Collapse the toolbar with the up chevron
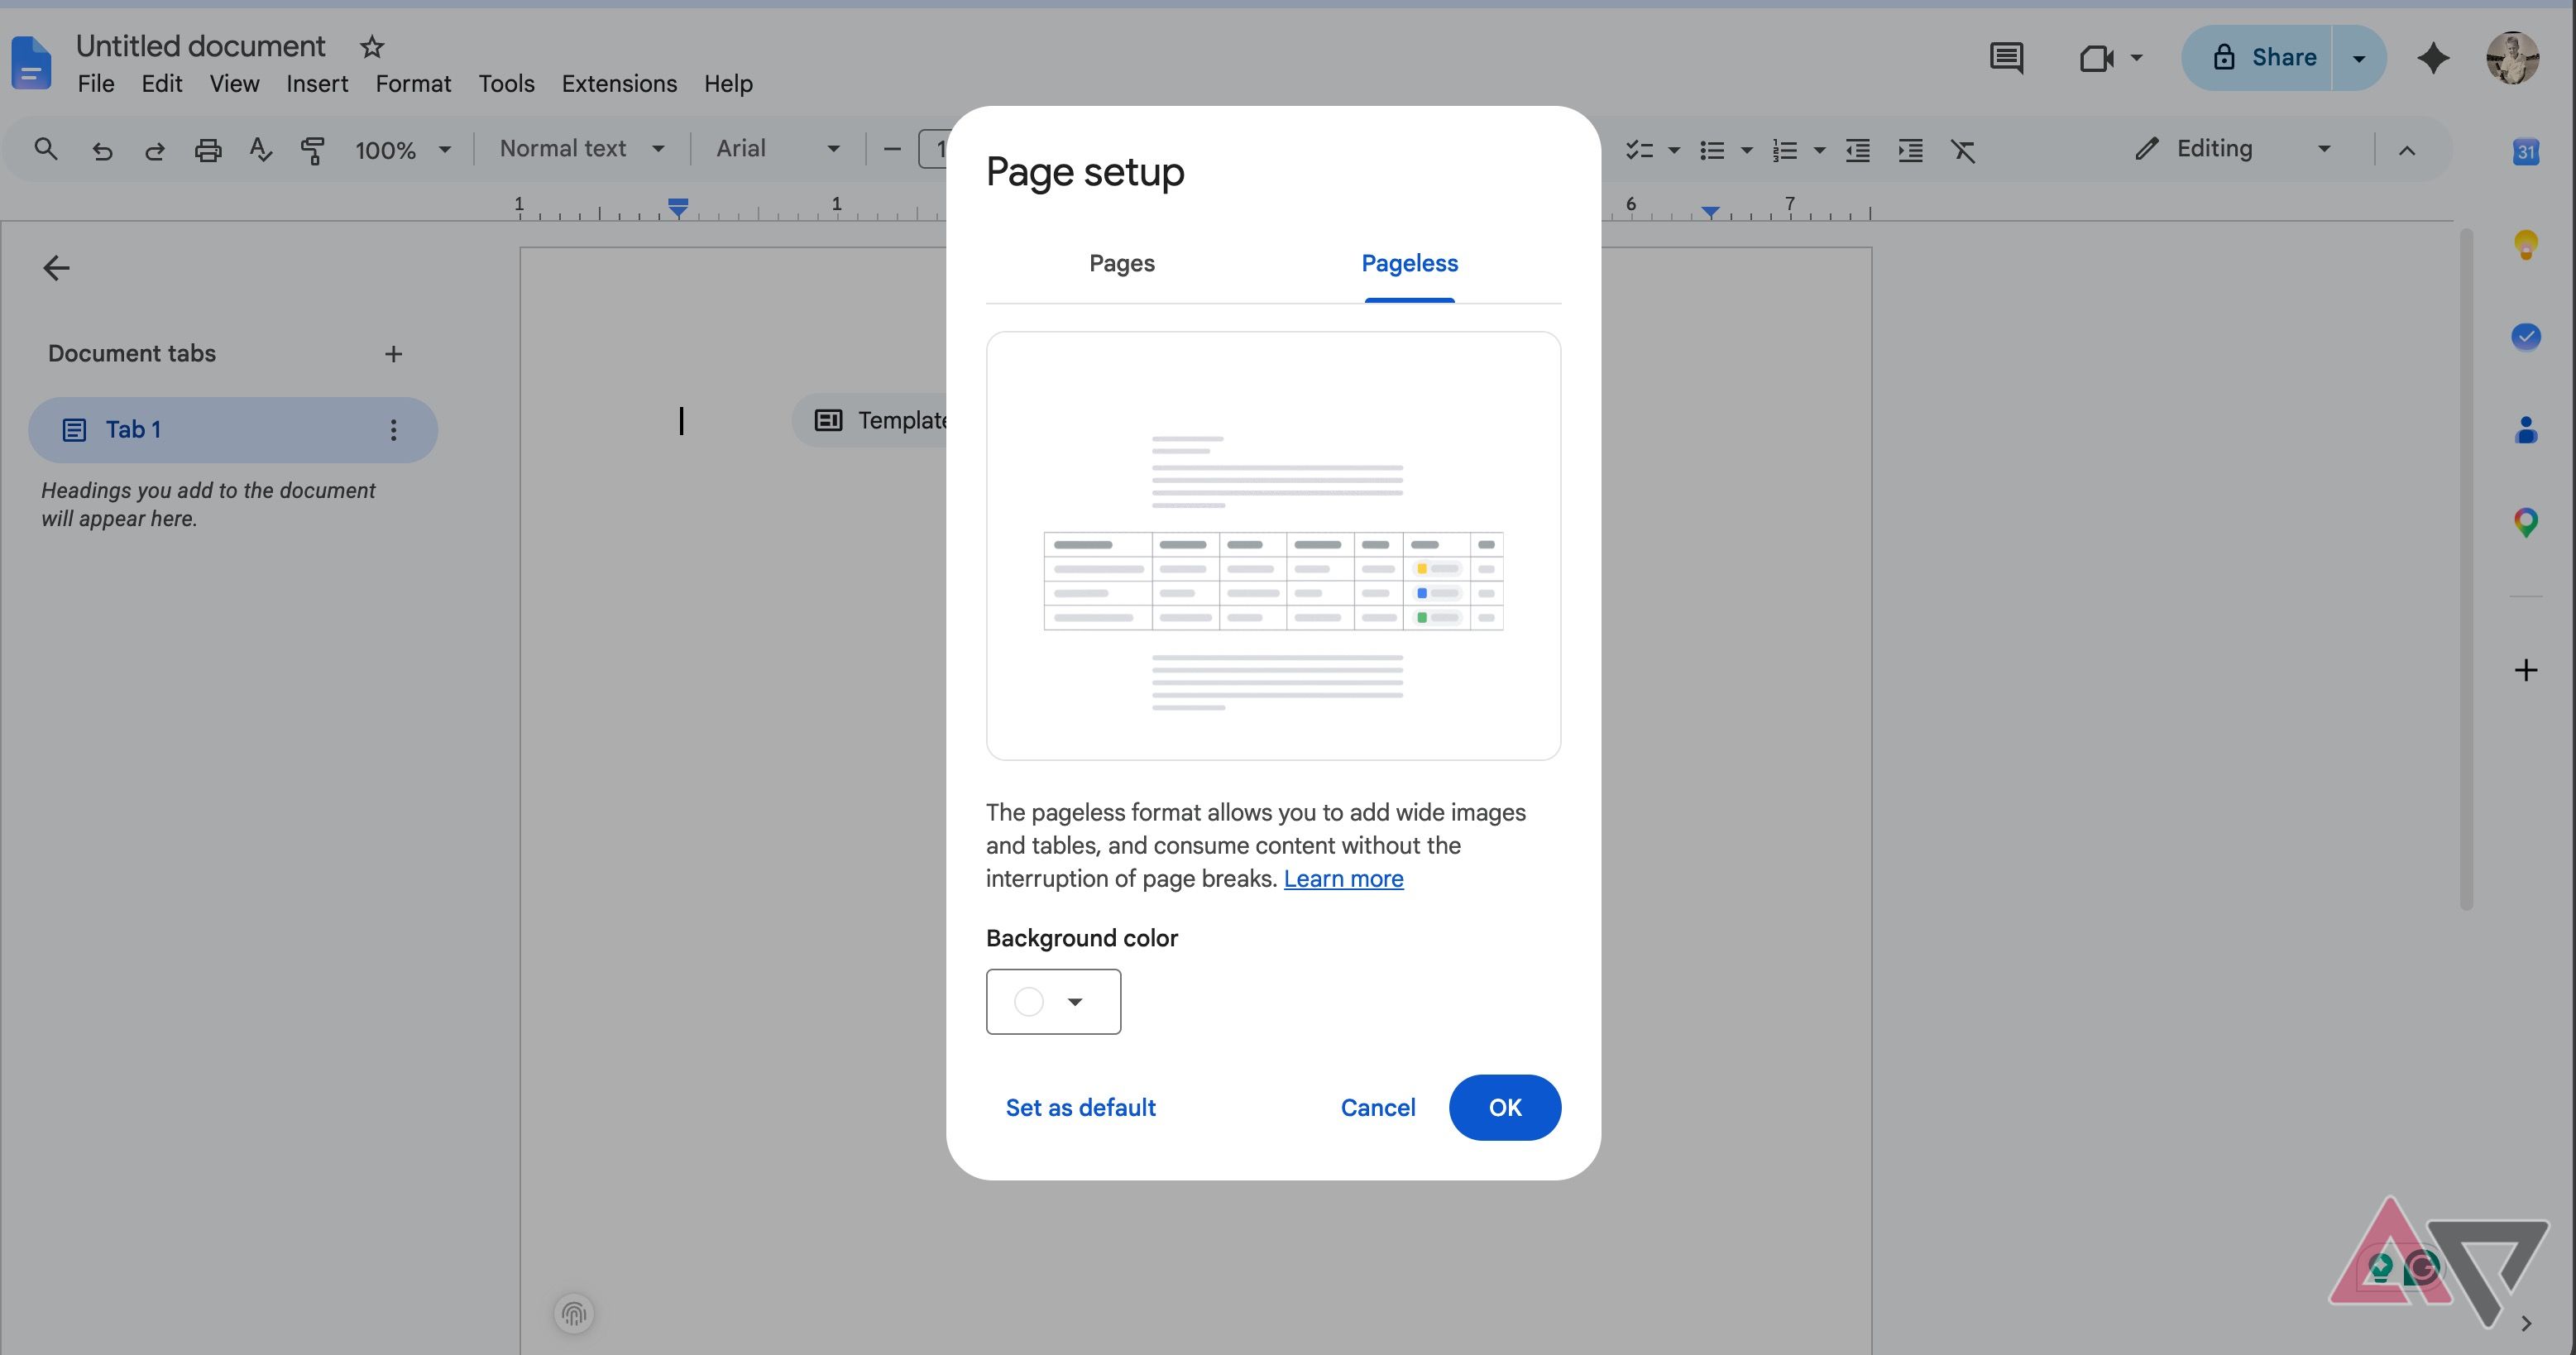 click(x=2407, y=150)
